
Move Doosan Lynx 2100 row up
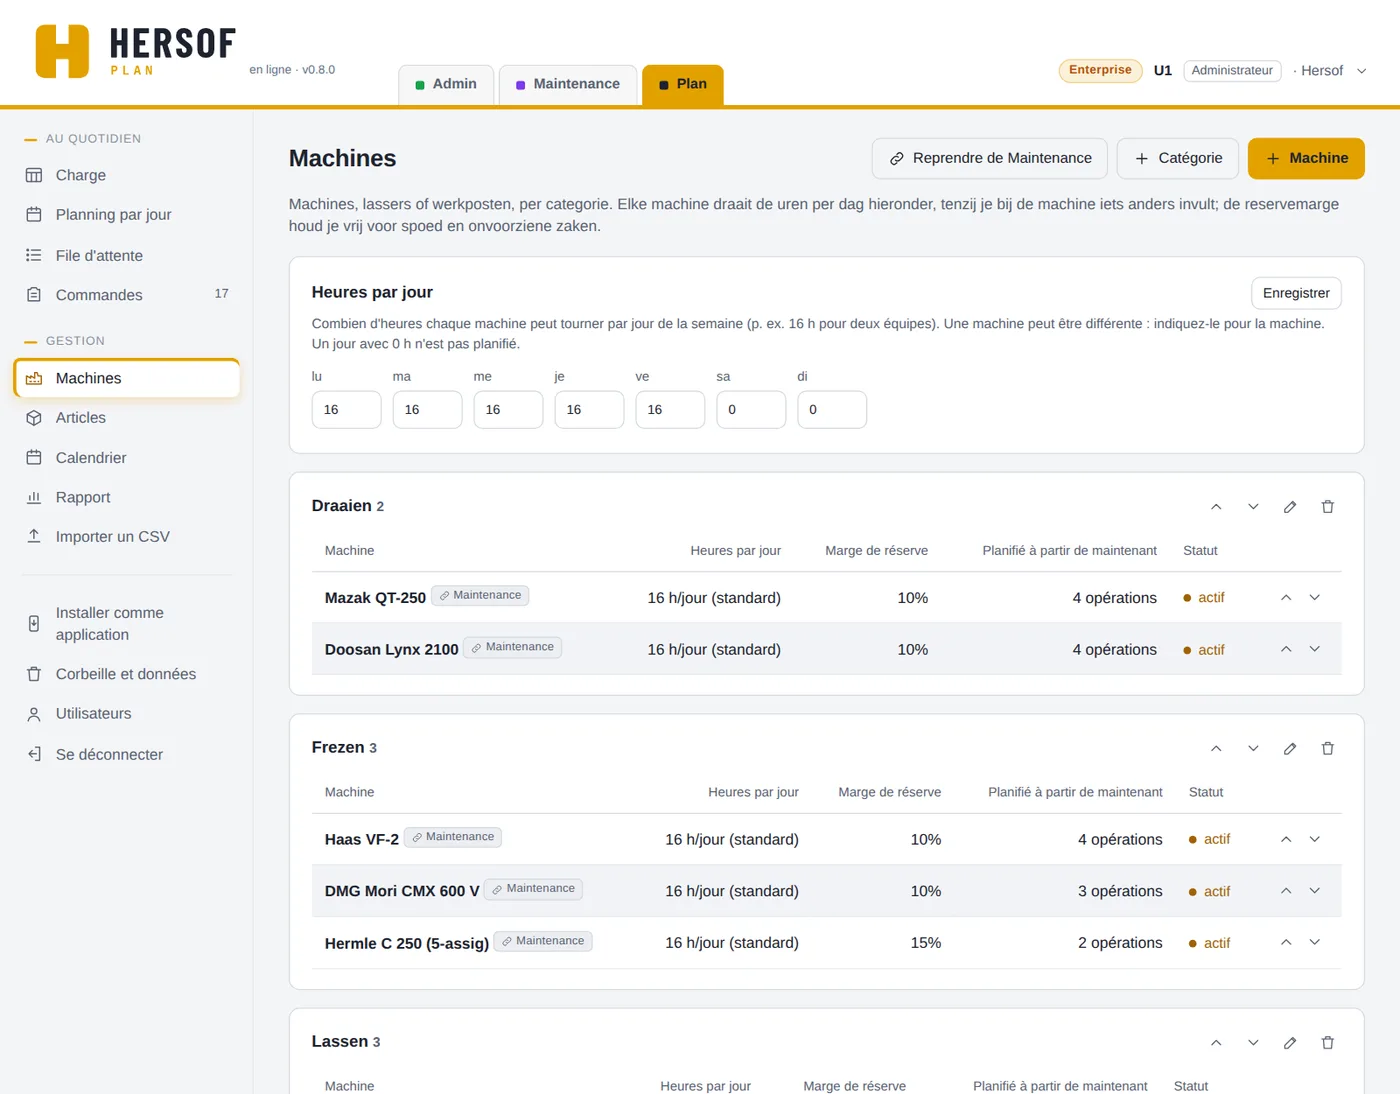(1286, 649)
